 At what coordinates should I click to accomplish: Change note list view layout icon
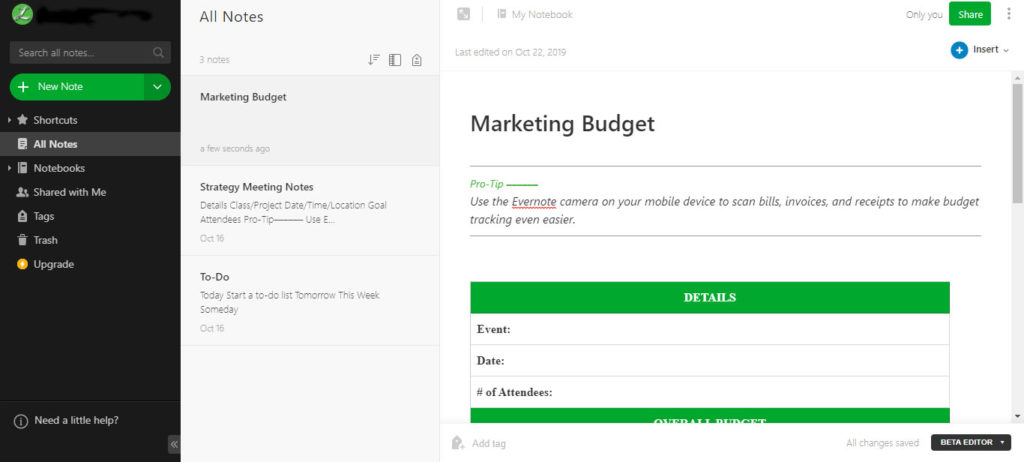(x=395, y=60)
